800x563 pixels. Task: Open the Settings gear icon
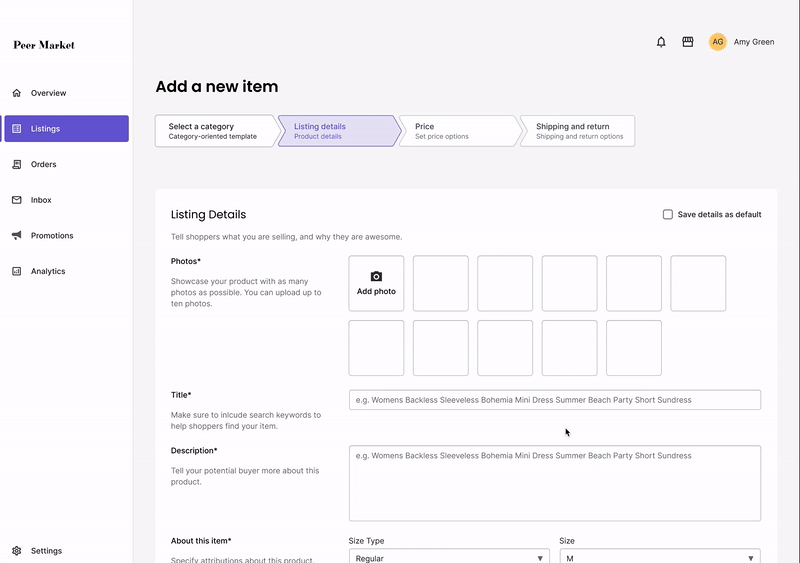click(x=17, y=551)
